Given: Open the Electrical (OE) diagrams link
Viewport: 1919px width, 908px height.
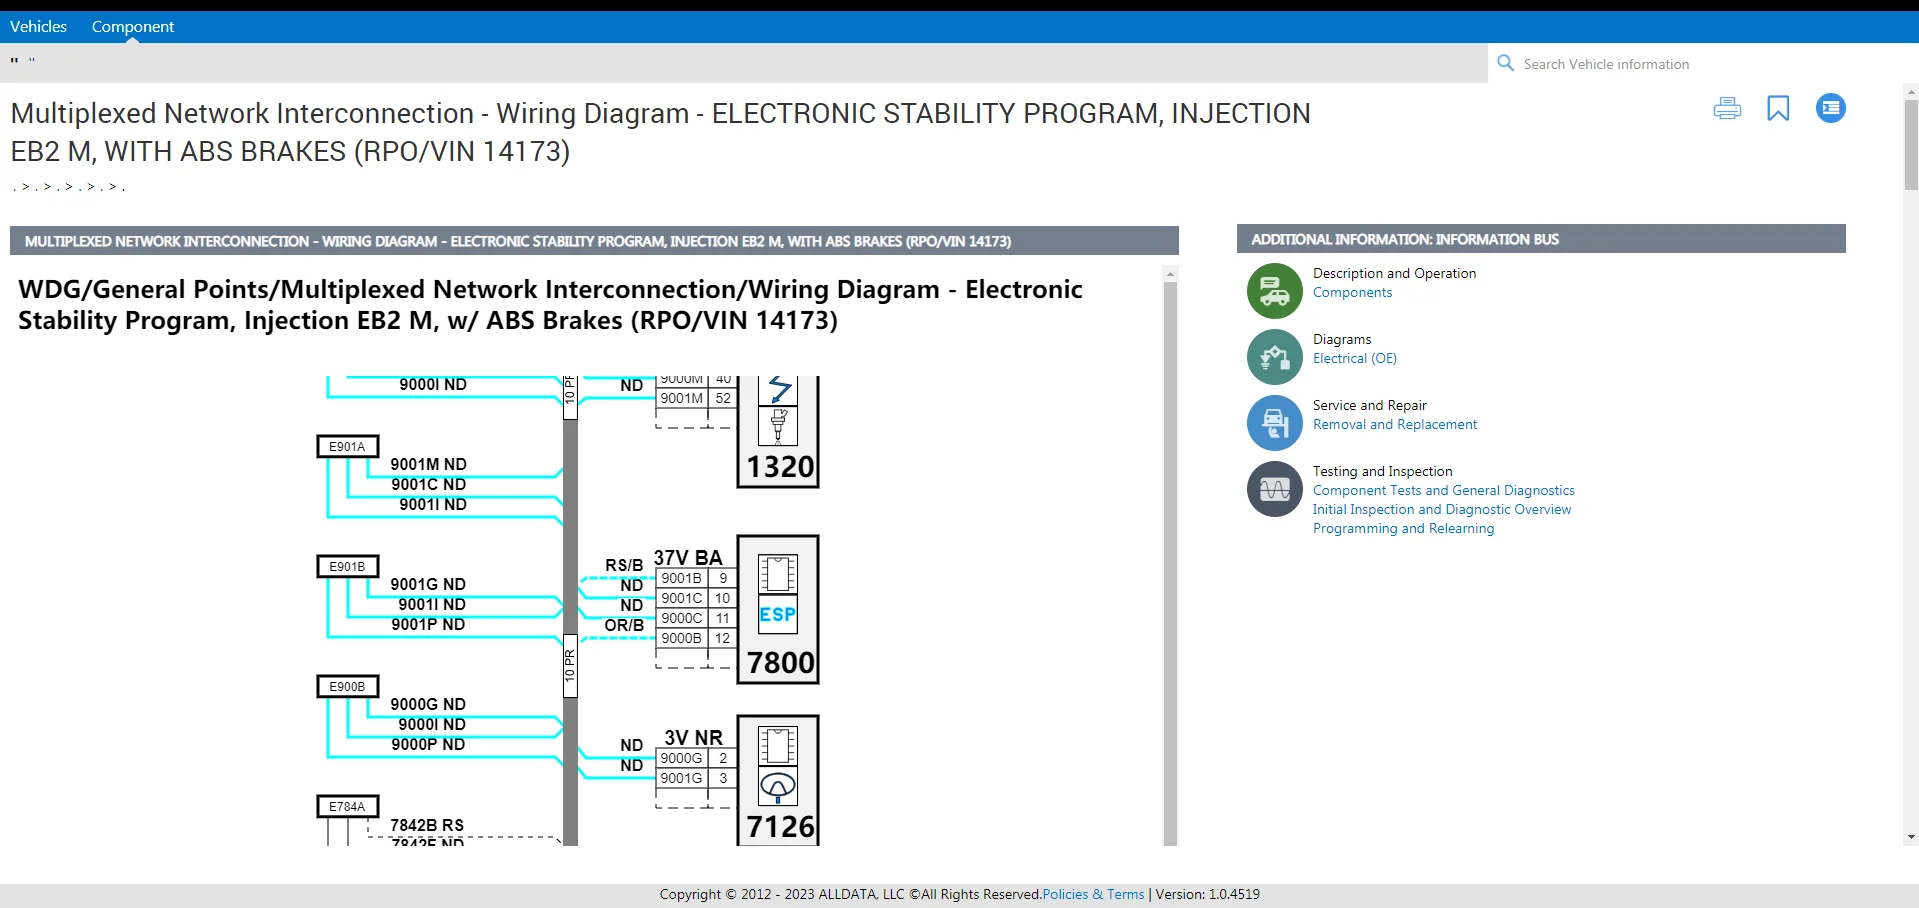Looking at the screenshot, I should (1355, 358).
